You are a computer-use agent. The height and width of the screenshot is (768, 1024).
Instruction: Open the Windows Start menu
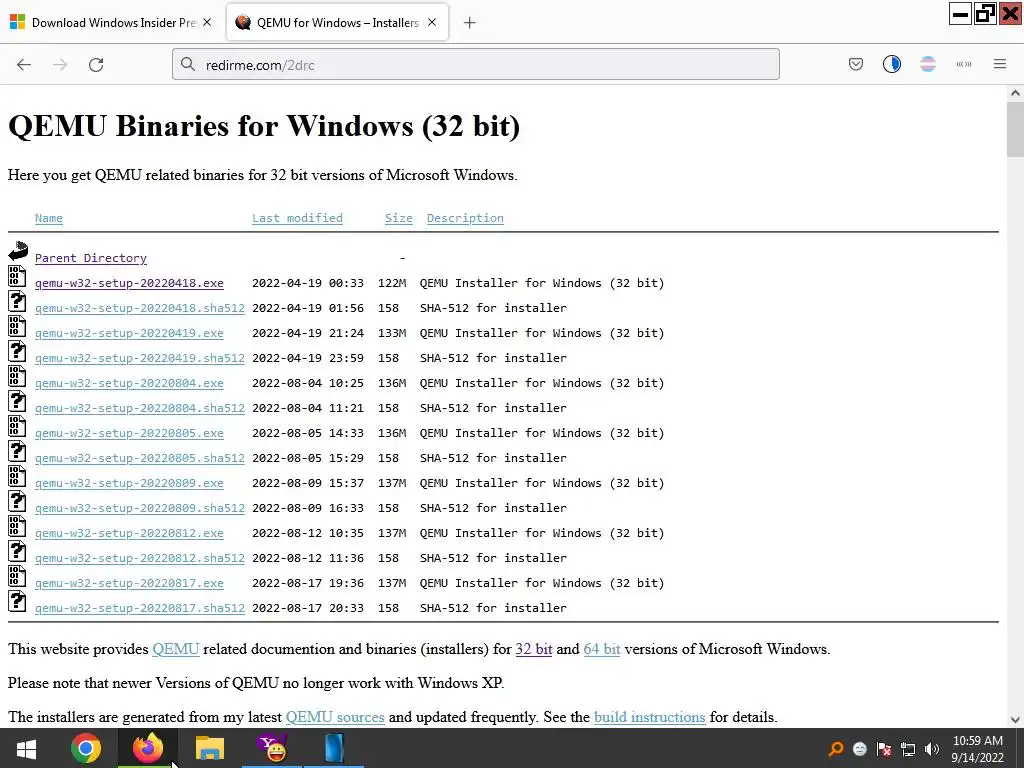pyautogui.click(x=26, y=748)
